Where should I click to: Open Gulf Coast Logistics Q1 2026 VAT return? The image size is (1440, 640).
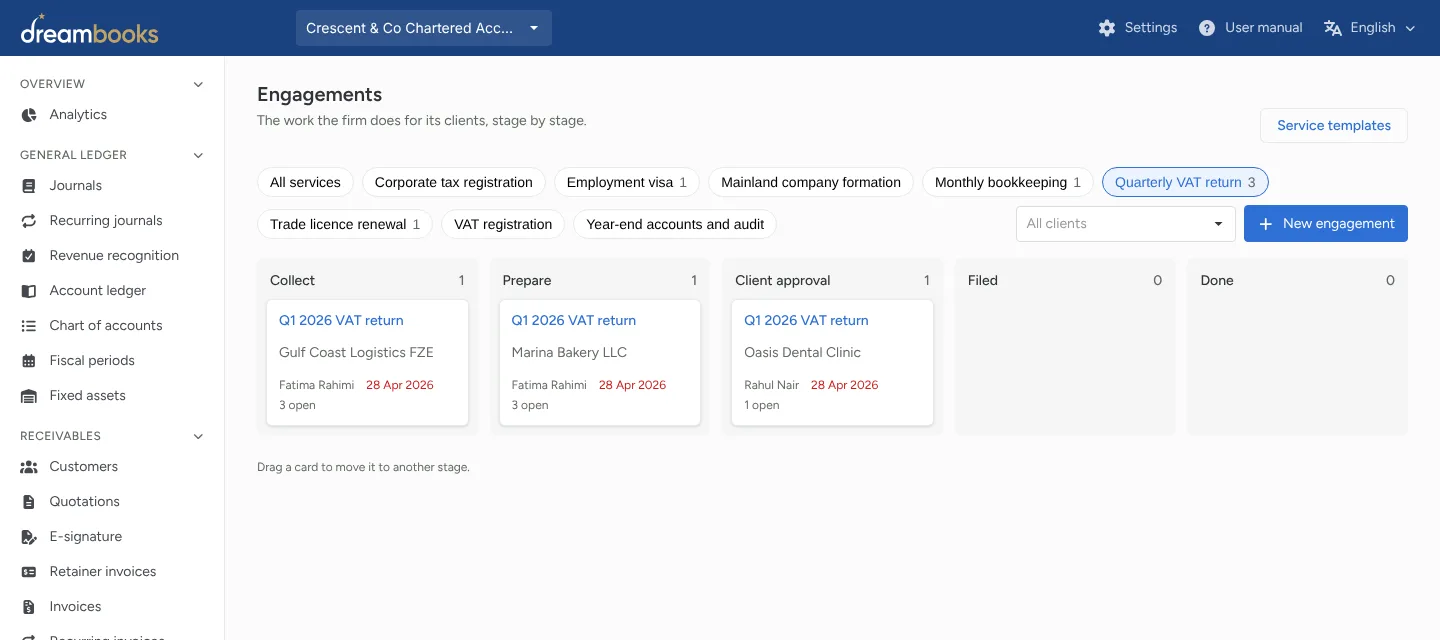[x=341, y=320]
